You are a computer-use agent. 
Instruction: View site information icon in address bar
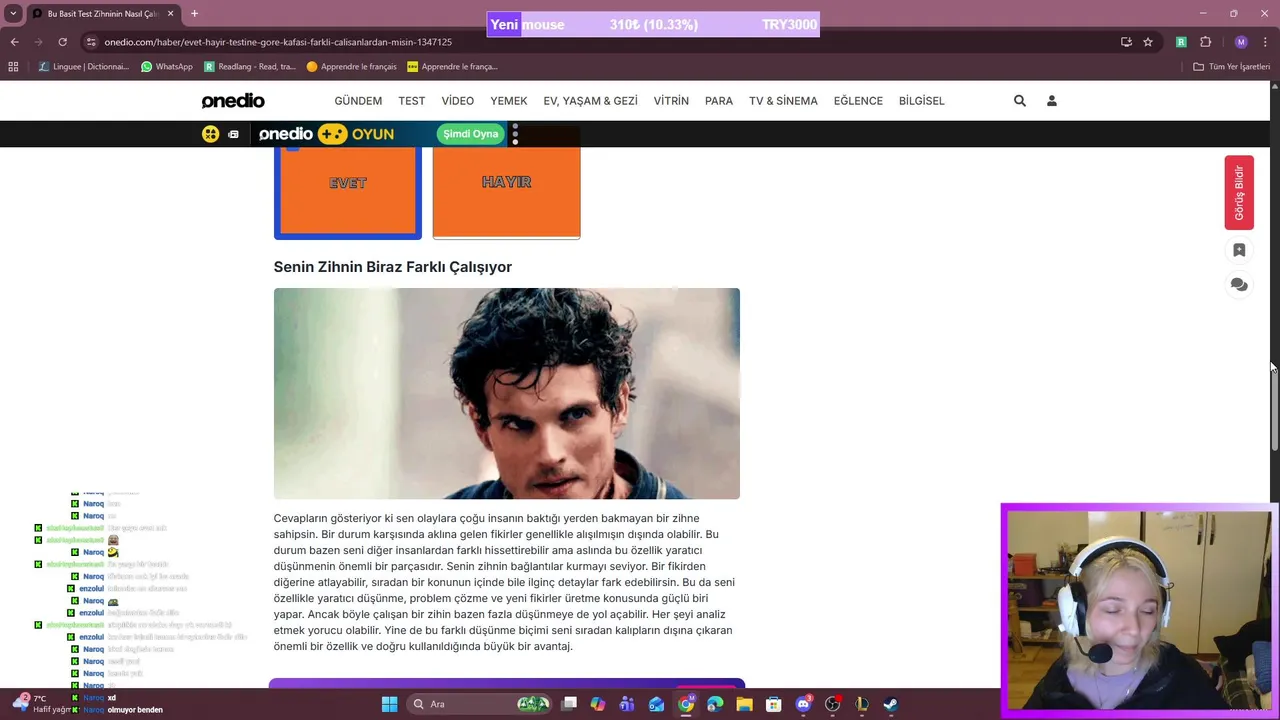point(91,42)
